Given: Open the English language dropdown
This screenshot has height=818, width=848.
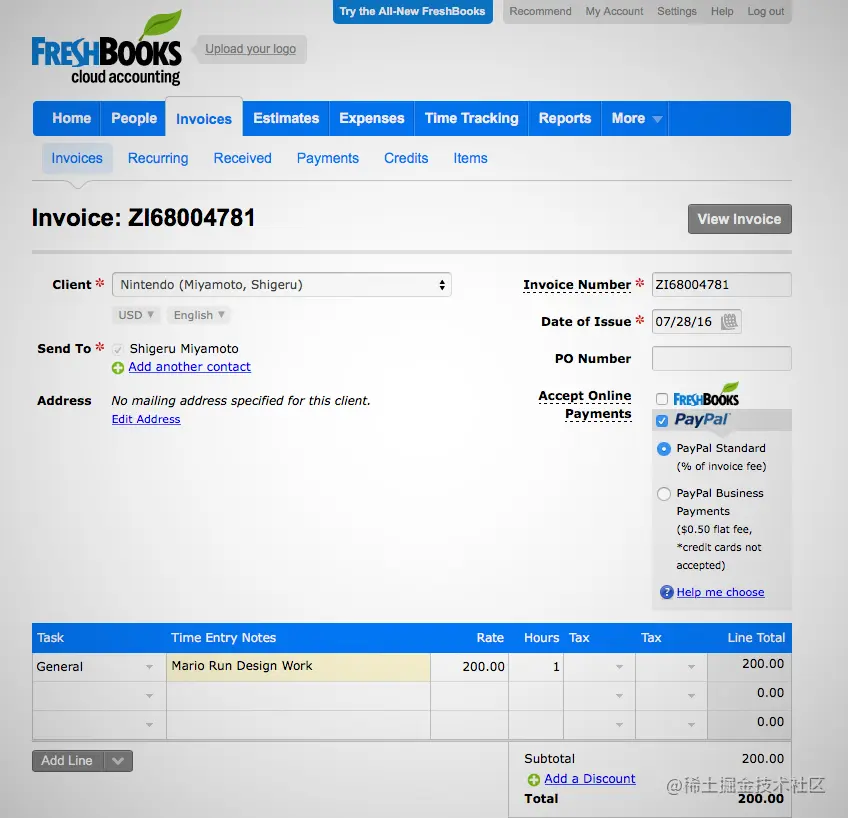Looking at the screenshot, I should [198, 315].
